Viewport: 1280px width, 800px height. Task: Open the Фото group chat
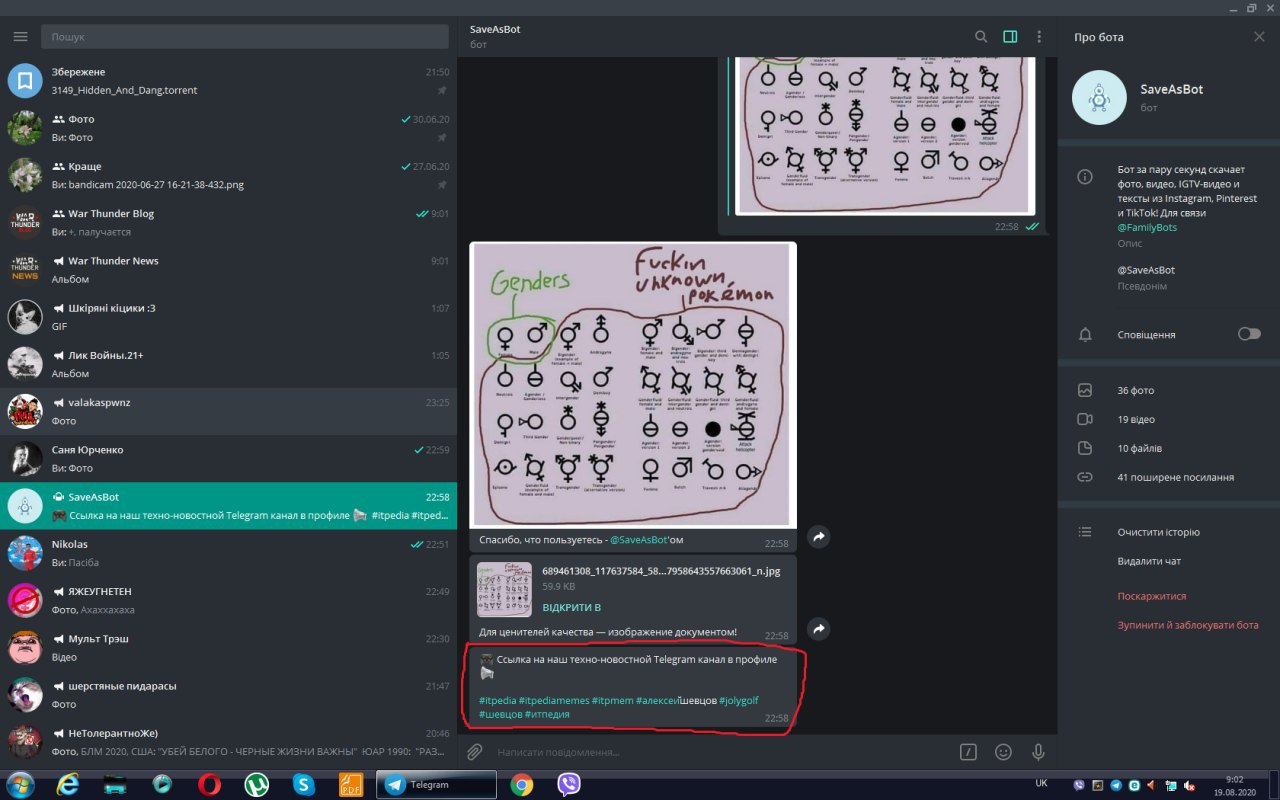(x=228, y=128)
